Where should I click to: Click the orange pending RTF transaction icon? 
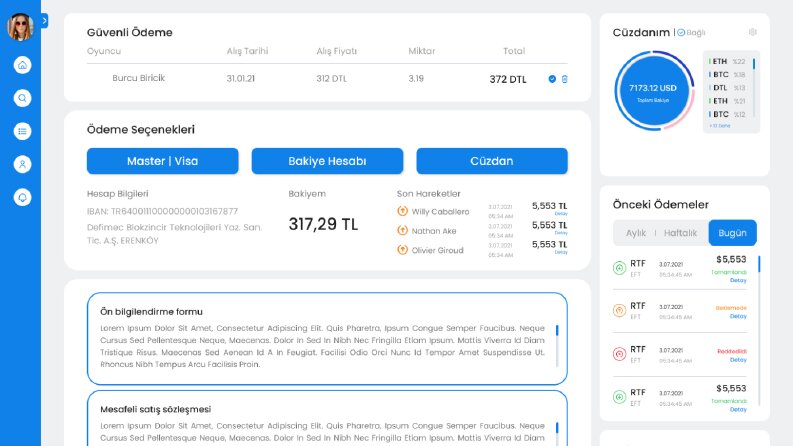click(620, 310)
